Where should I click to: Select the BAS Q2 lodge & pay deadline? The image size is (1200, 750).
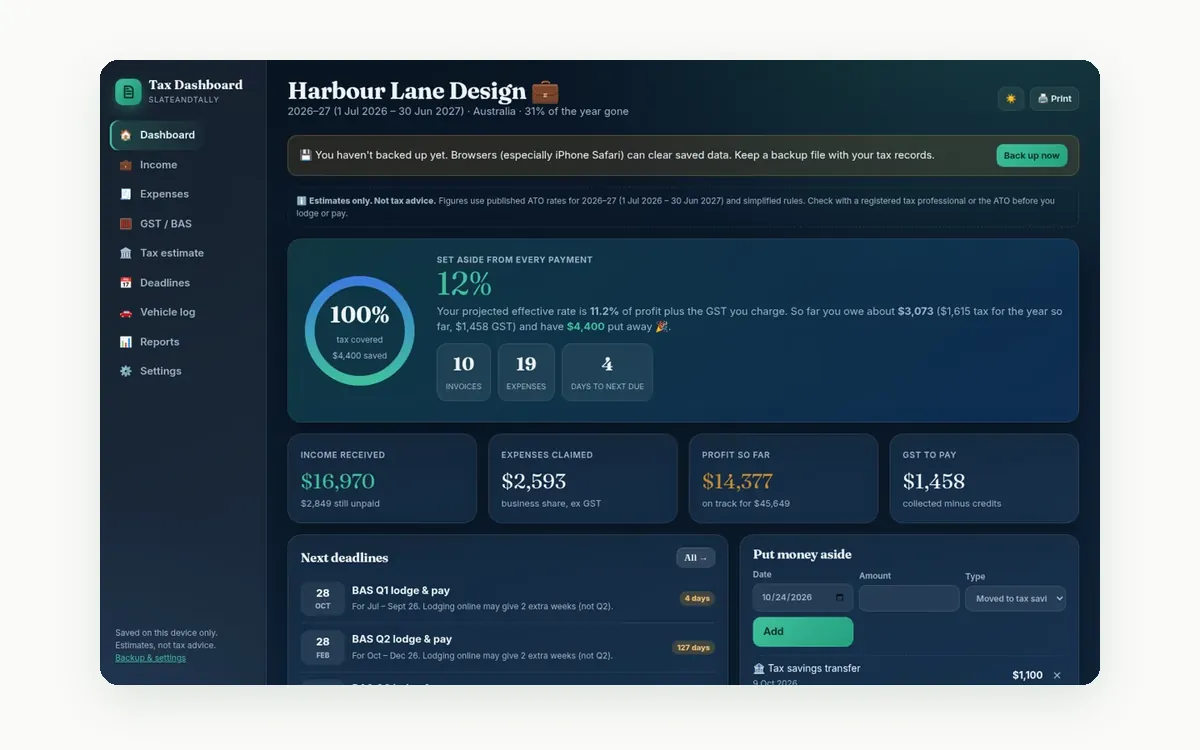[x=508, y=647]
